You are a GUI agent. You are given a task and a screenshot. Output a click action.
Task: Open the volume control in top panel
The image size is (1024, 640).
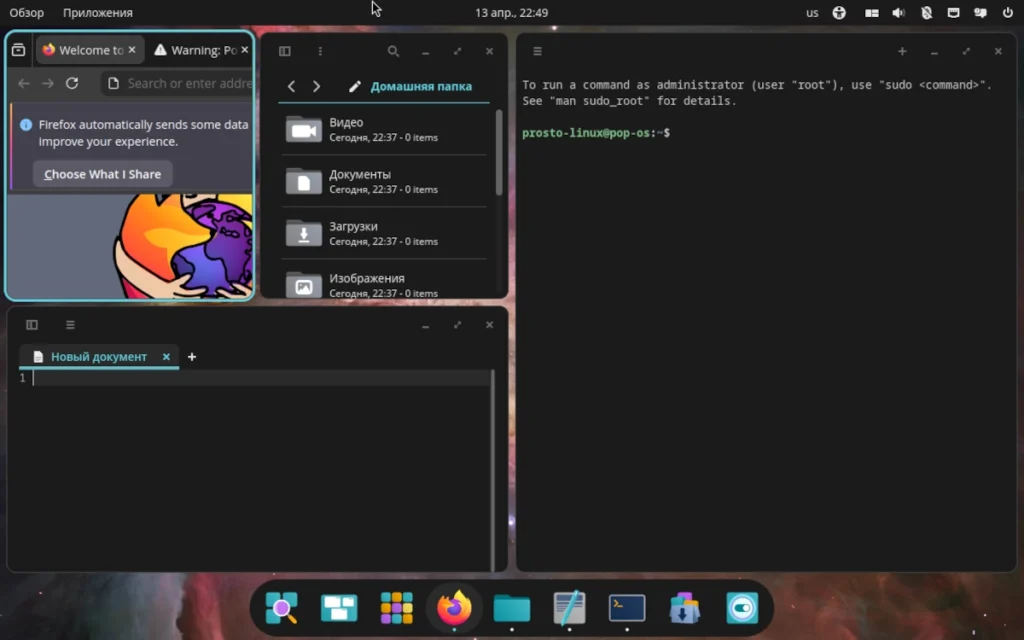point(899,12)
